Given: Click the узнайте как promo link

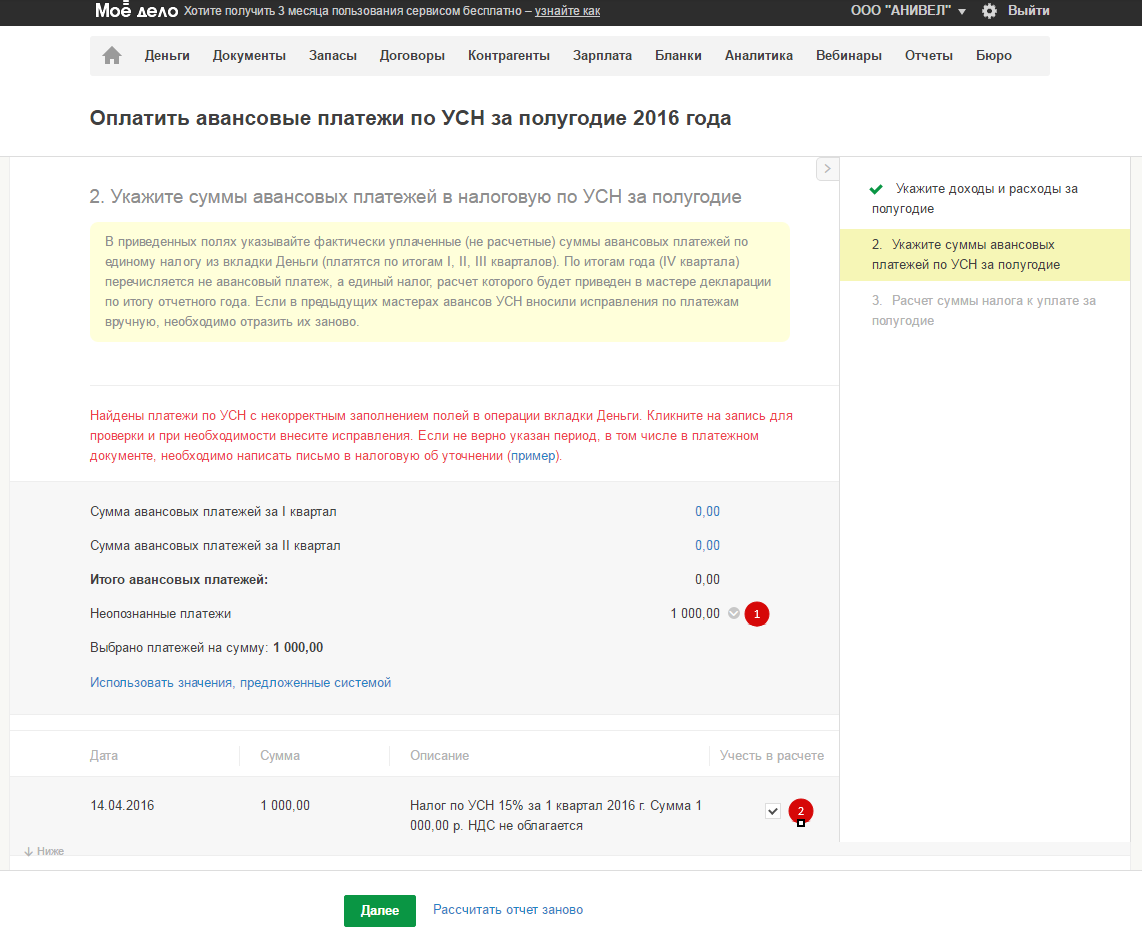Looking at the screenshot, I should 567,11.
